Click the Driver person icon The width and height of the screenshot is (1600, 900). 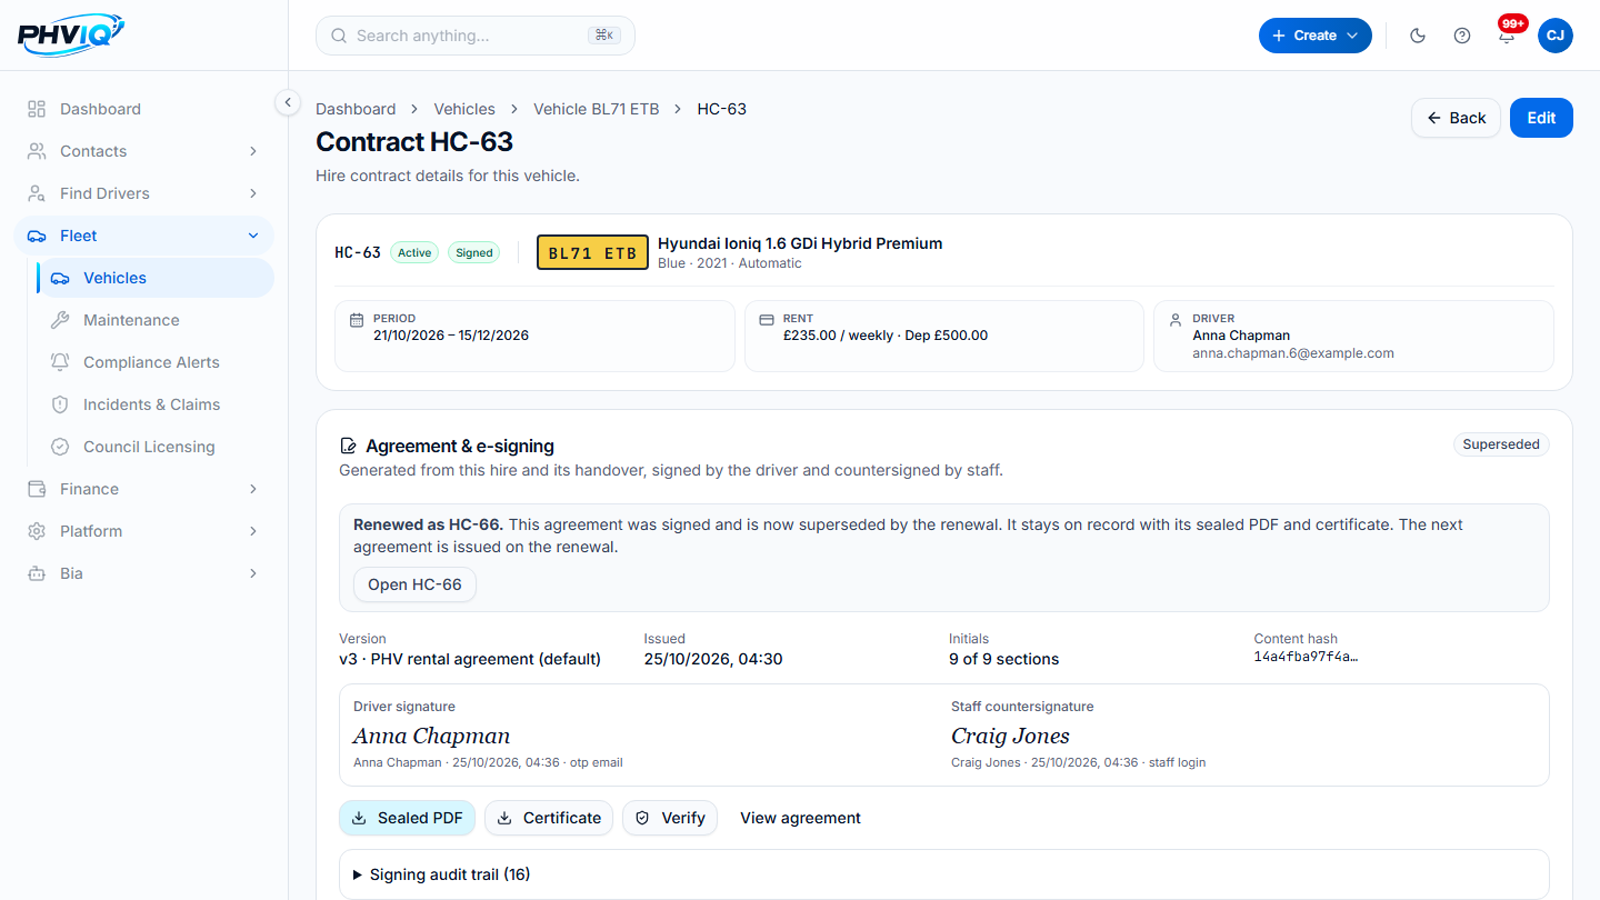1175,320
